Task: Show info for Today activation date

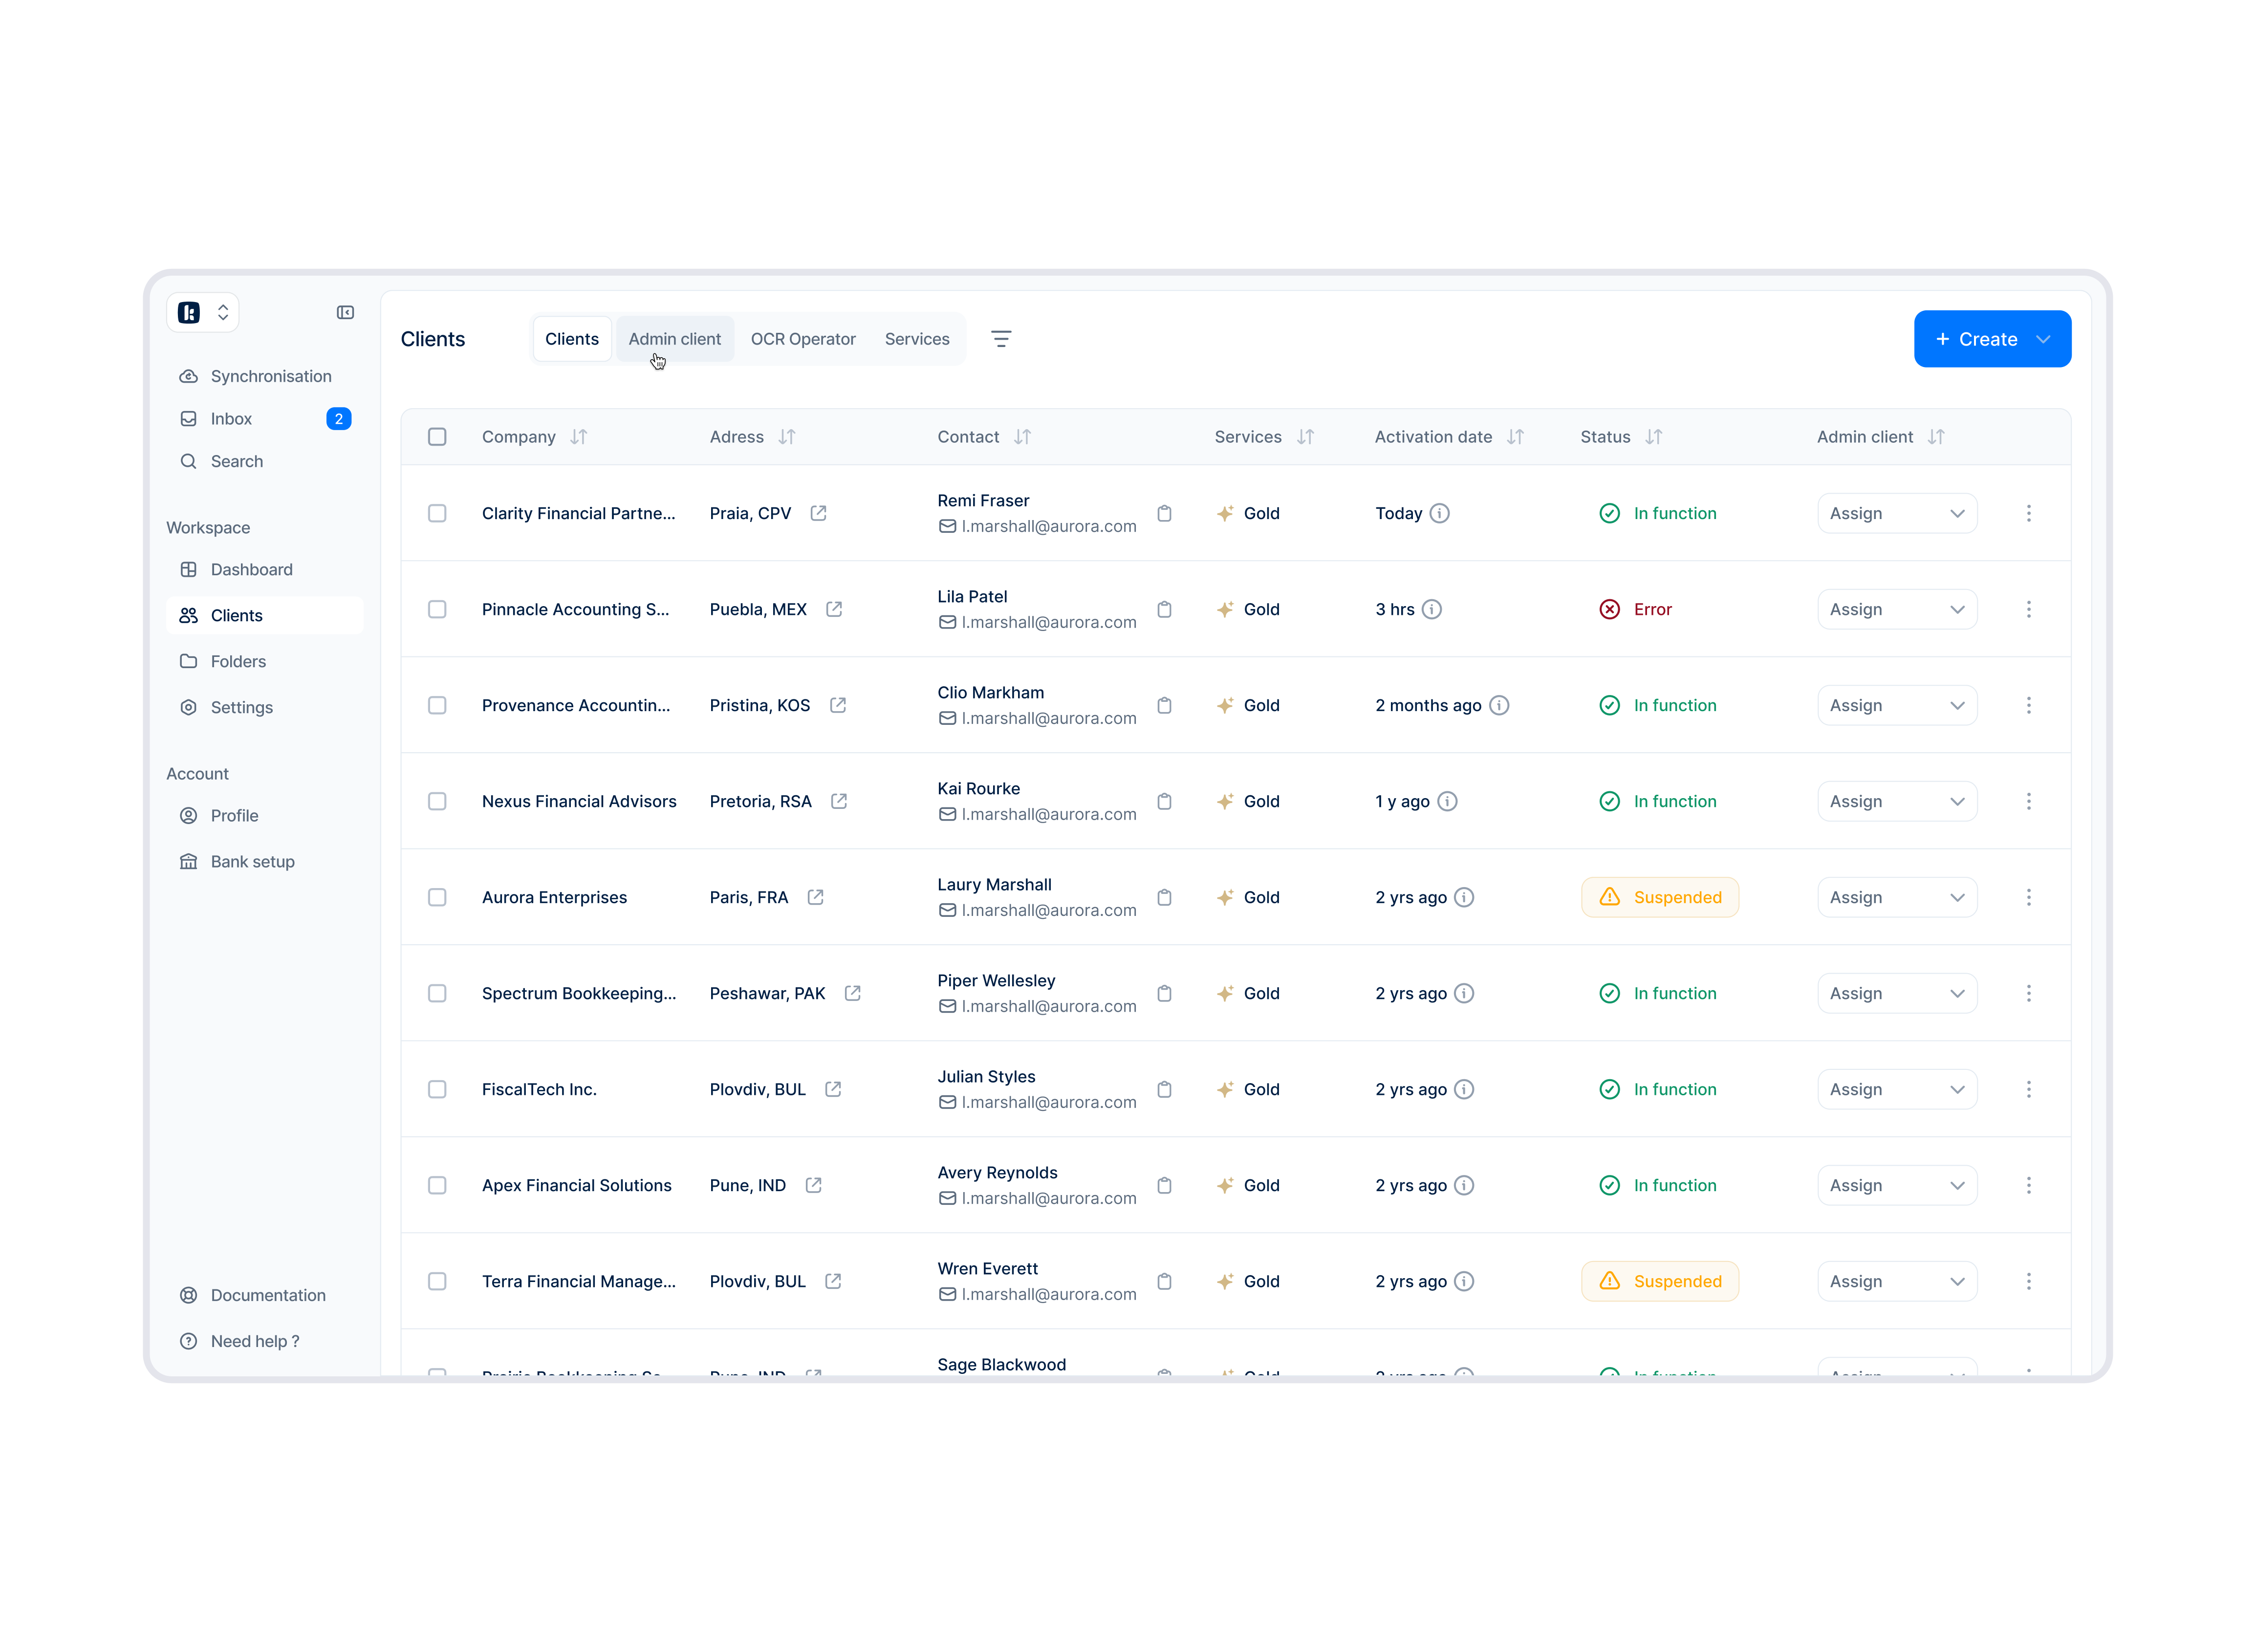Action: point(1439,513)
